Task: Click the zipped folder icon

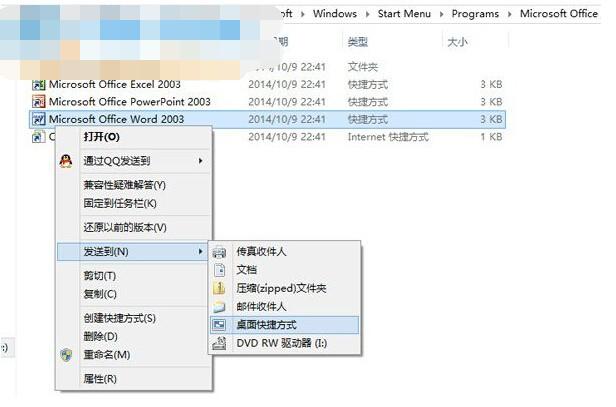Action: coord(219,288)
